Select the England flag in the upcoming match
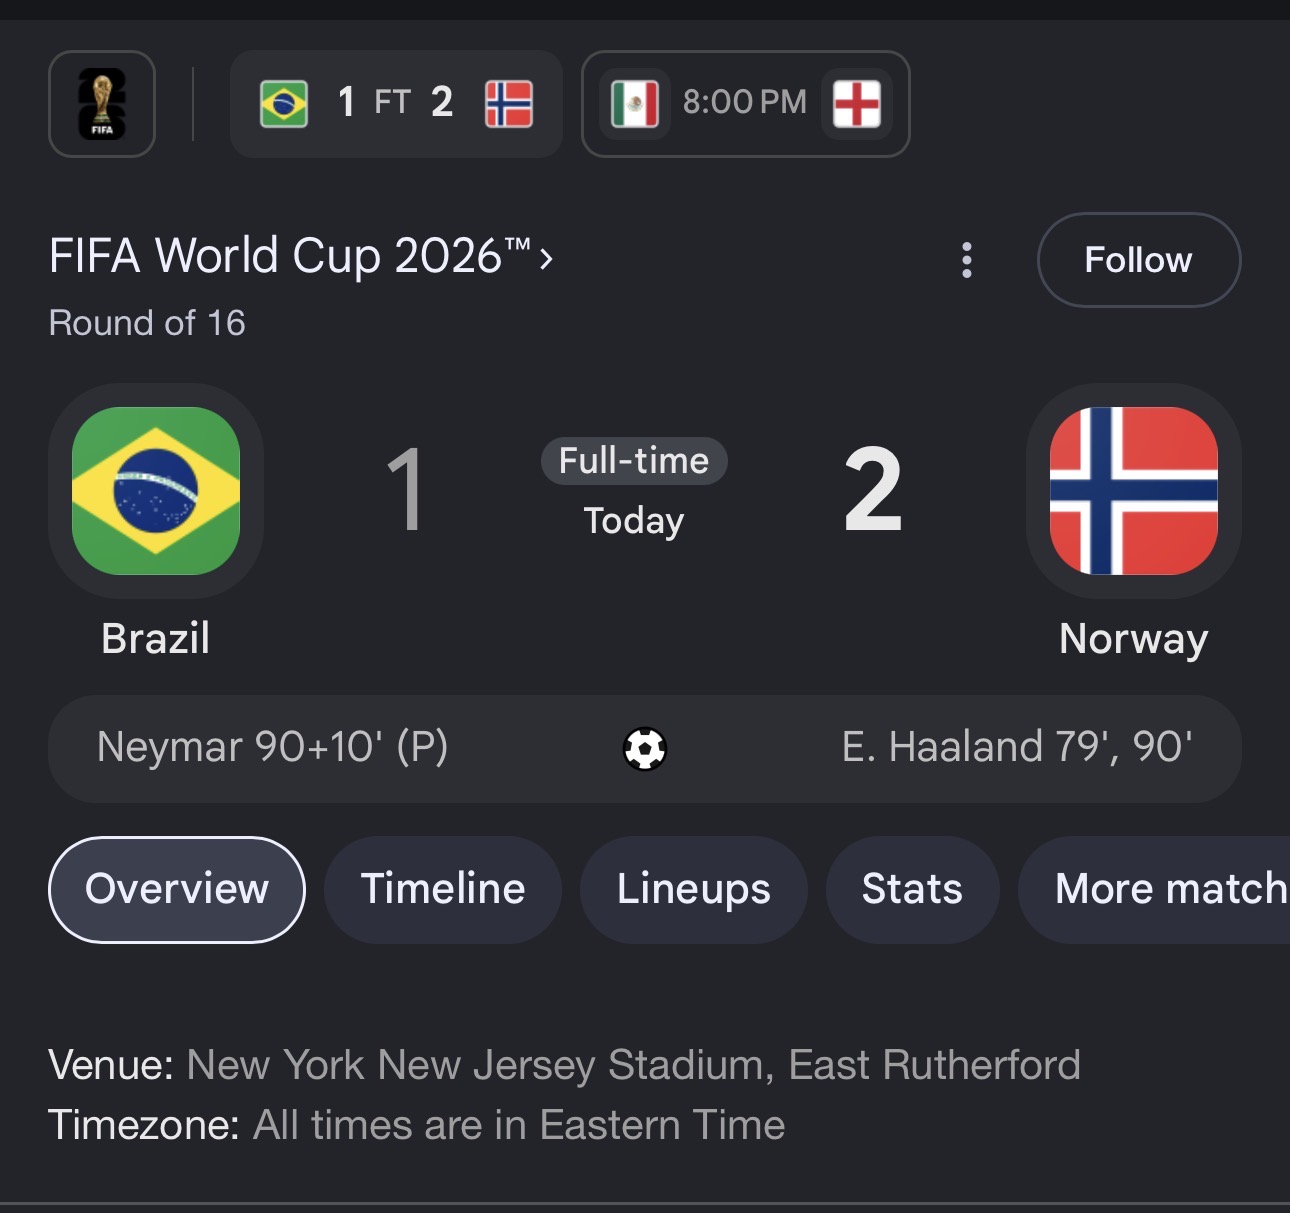This screenshot has width=1290, height=1213. (x=857, y=104)
